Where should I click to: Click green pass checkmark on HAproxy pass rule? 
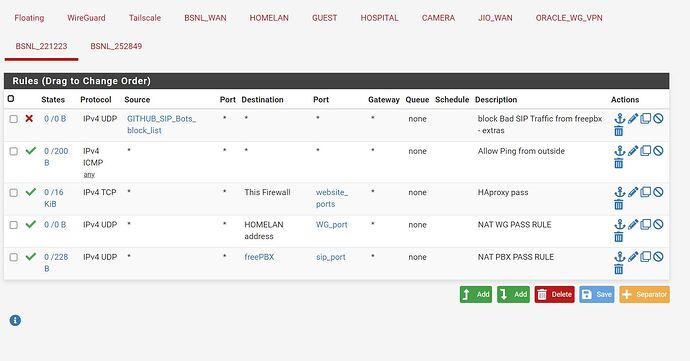[x=30, y=192]
